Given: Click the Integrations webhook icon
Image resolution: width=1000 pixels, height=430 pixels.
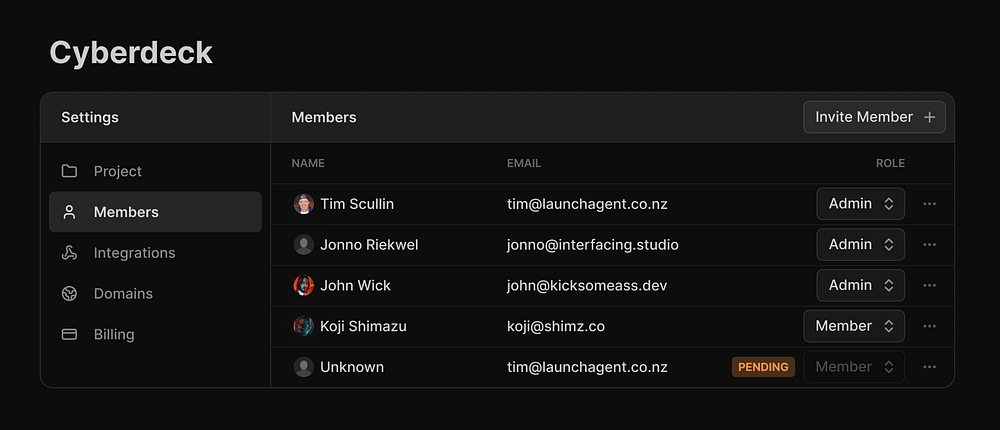Looking at the screenshot, I should click(69, 253).
